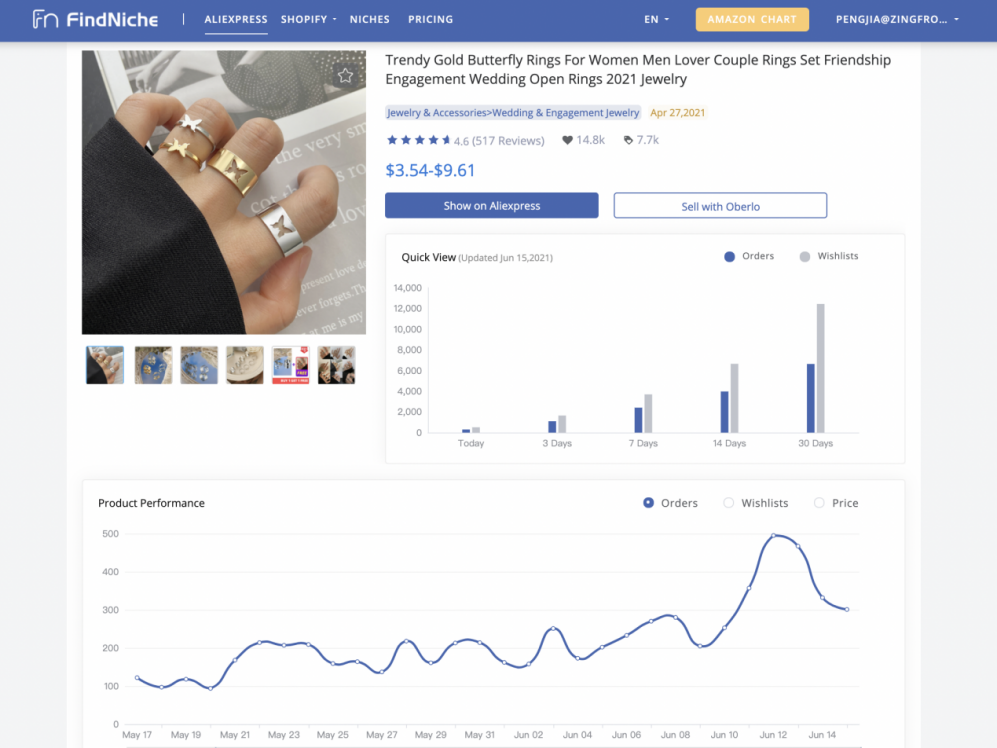The width and height of the screenshot is (997, 748).
Task: Click the product title text
Action: pyautogui.click(x=638, y=69)
